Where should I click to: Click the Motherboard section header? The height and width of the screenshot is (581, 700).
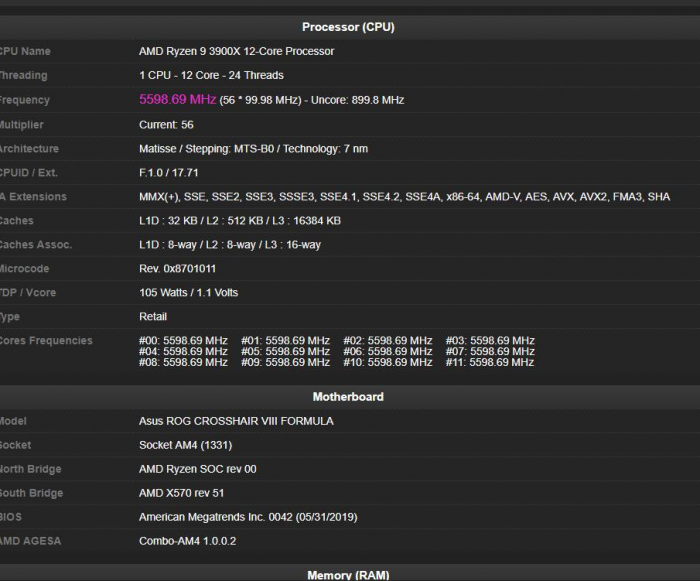click(x=348, y=397)
